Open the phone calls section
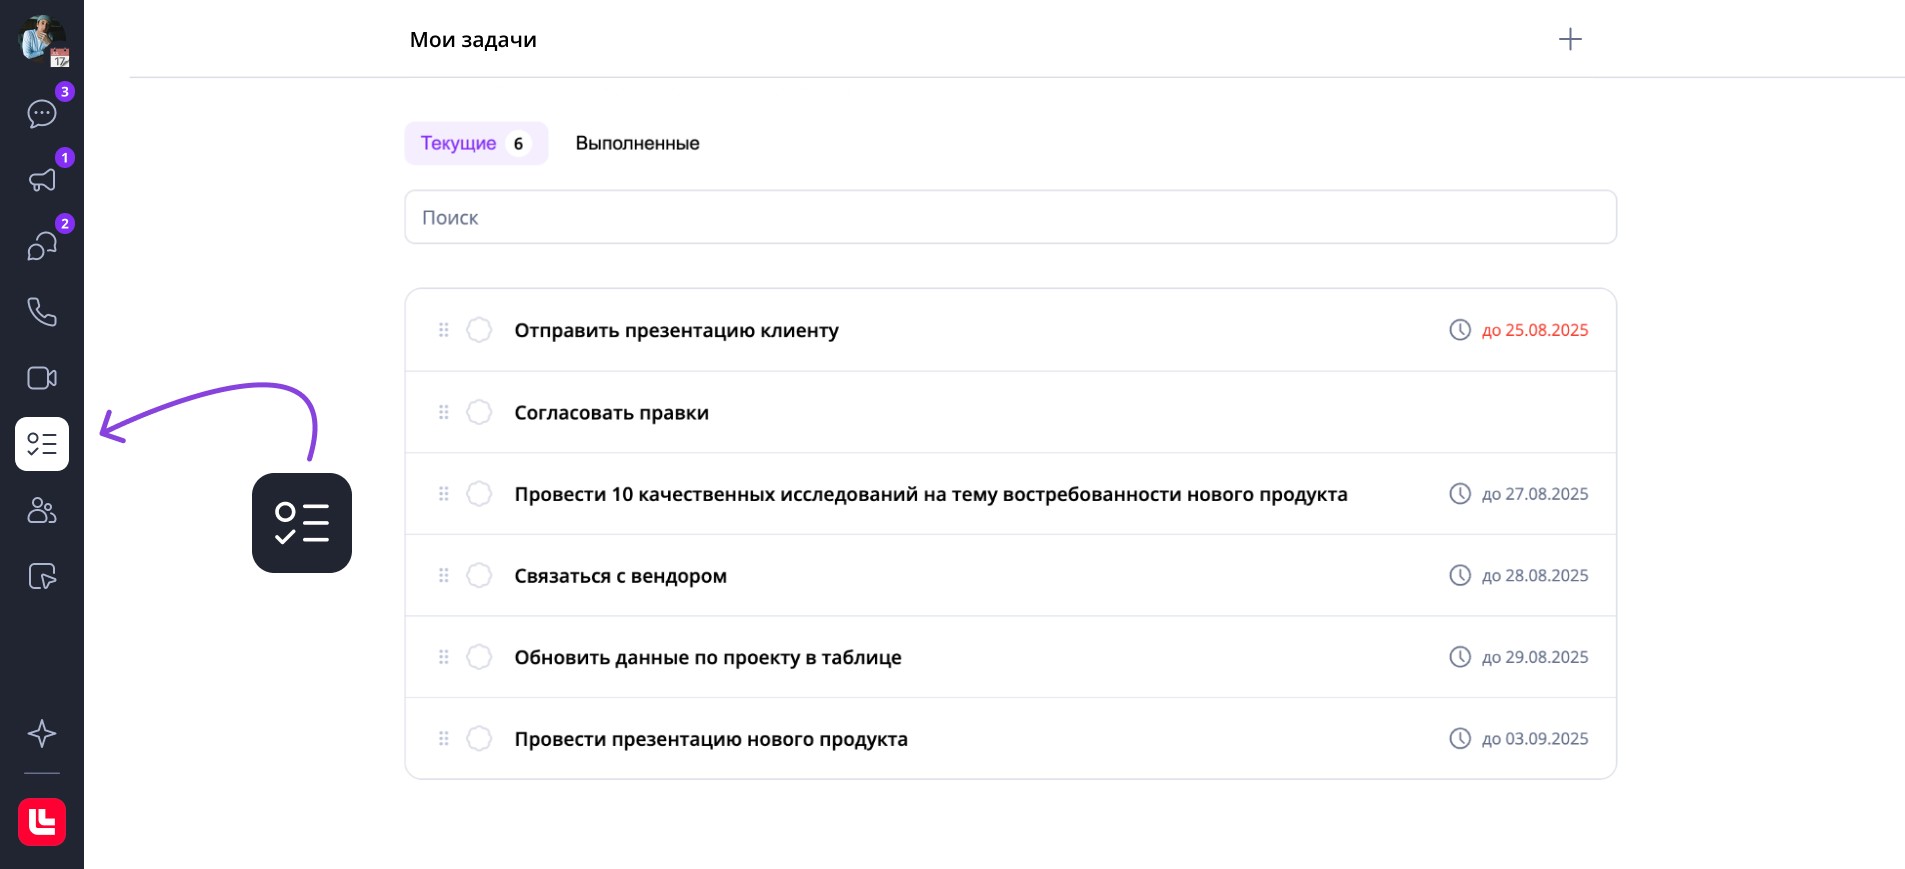The height and width of the screenshot is (869, 1905). point(42,312)
